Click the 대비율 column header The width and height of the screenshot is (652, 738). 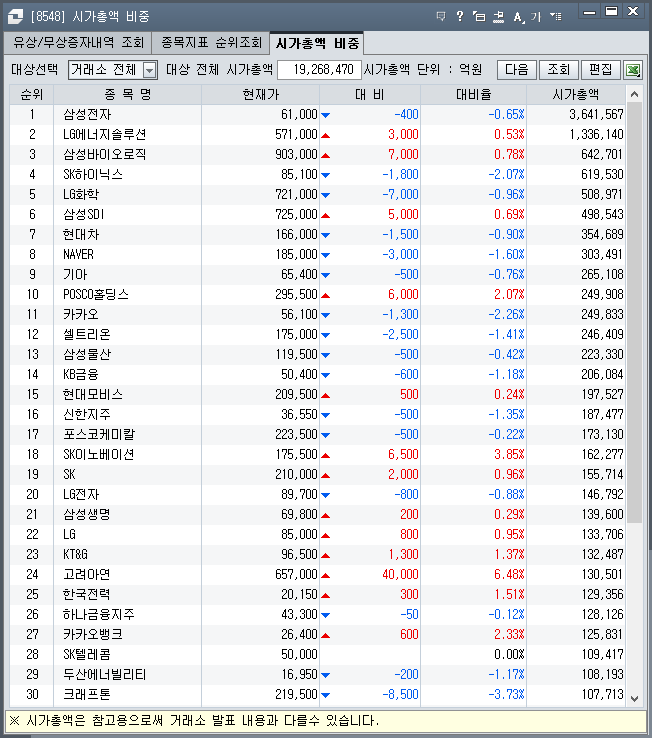pos(474,95)
